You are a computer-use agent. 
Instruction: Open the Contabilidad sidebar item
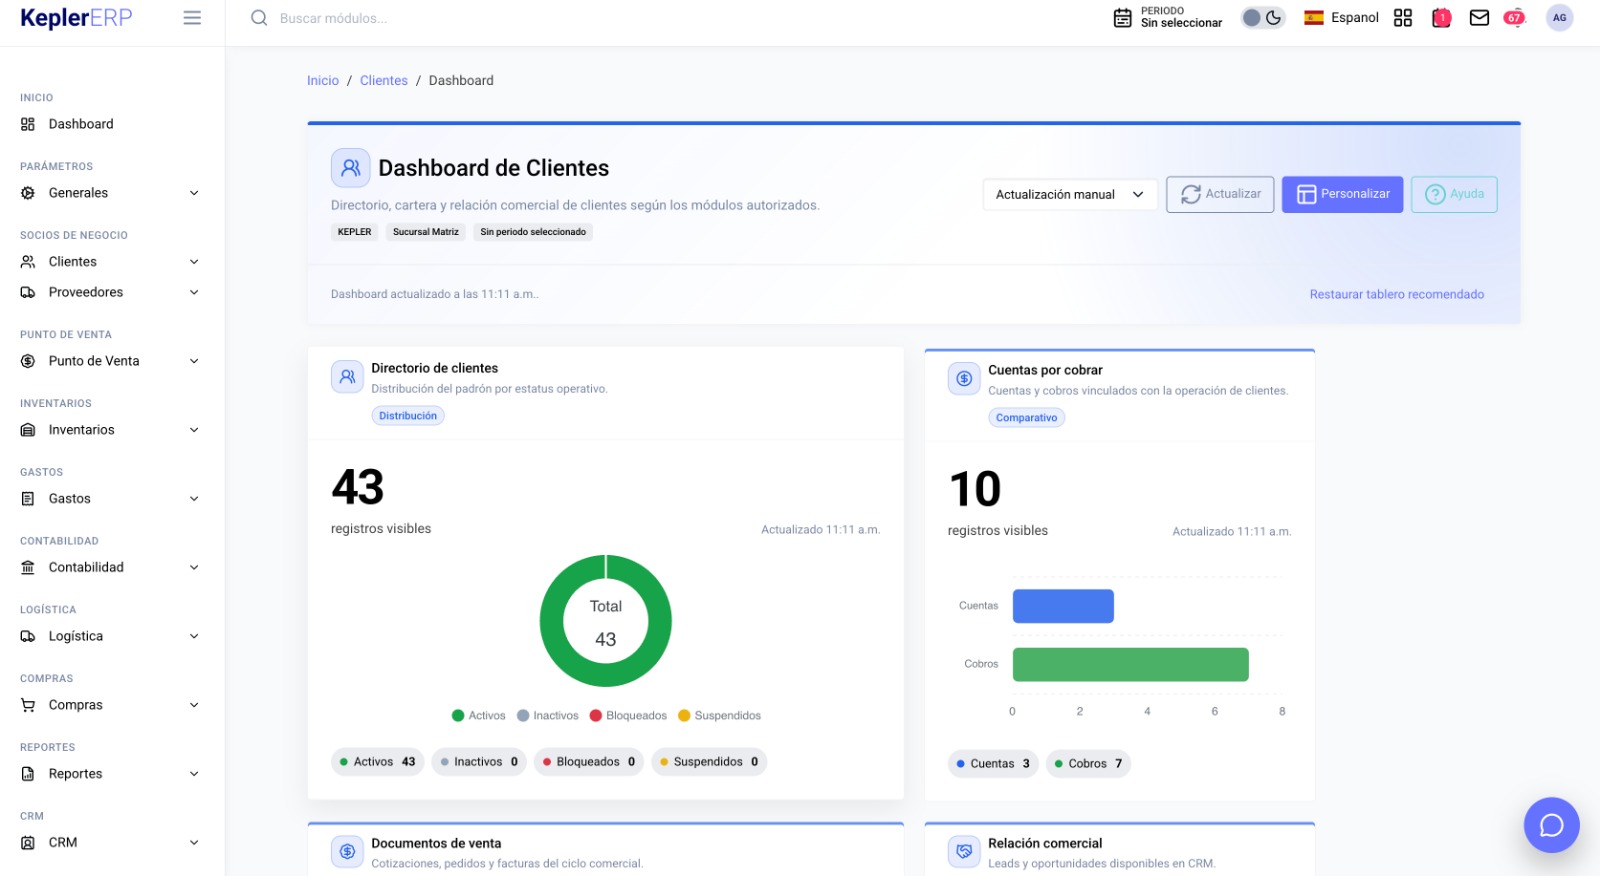tap(112, 567)
